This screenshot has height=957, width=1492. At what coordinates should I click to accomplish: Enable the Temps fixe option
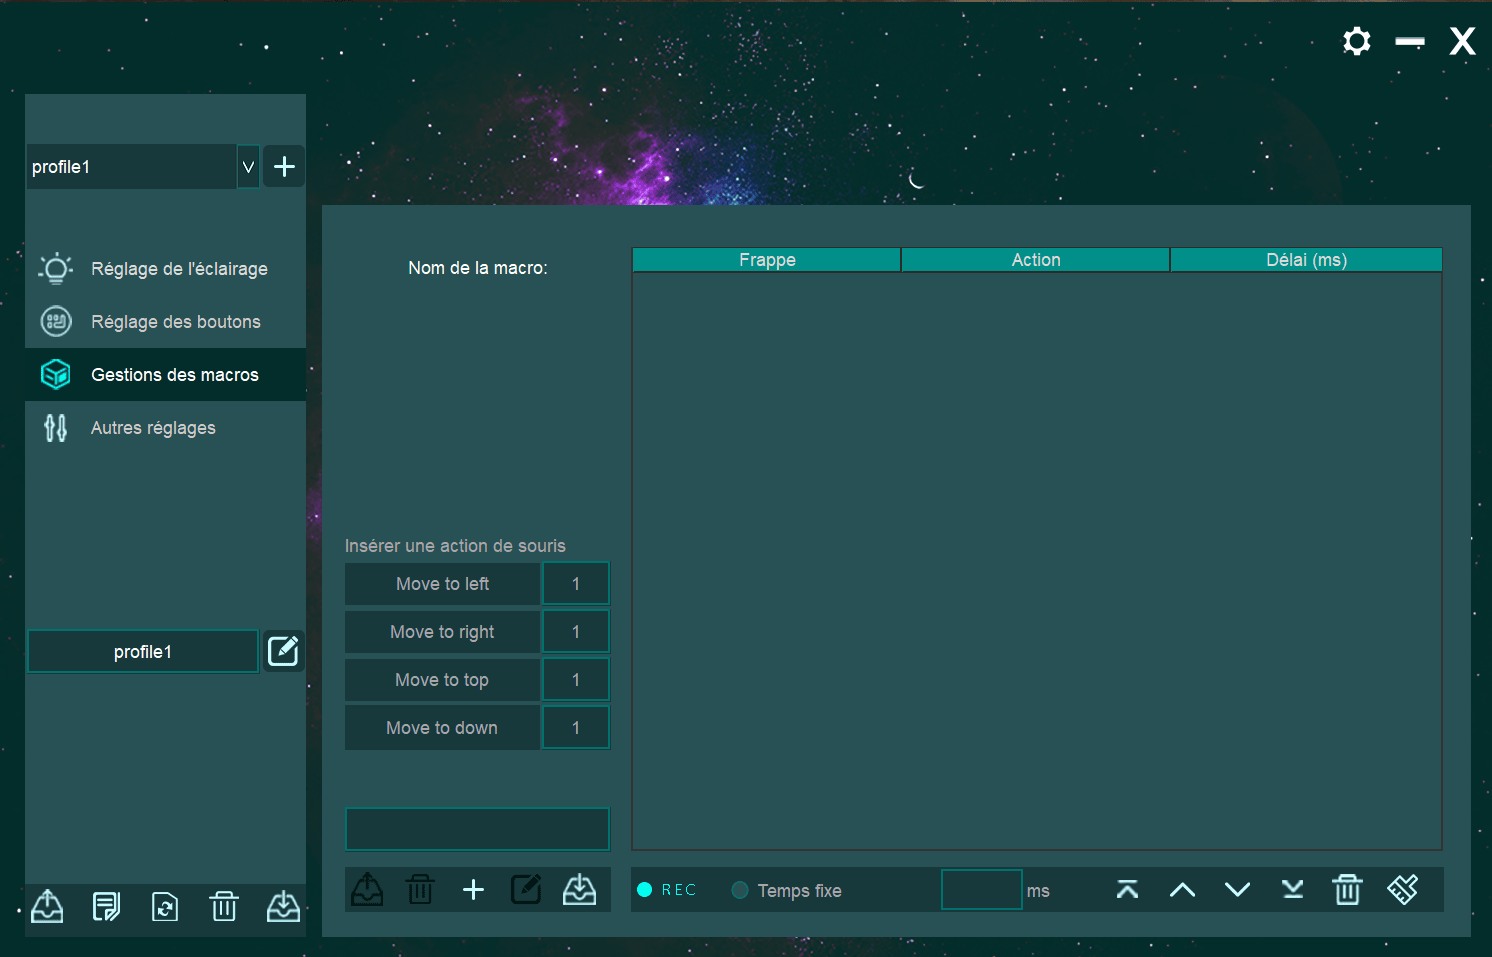(x=787, y=890)
